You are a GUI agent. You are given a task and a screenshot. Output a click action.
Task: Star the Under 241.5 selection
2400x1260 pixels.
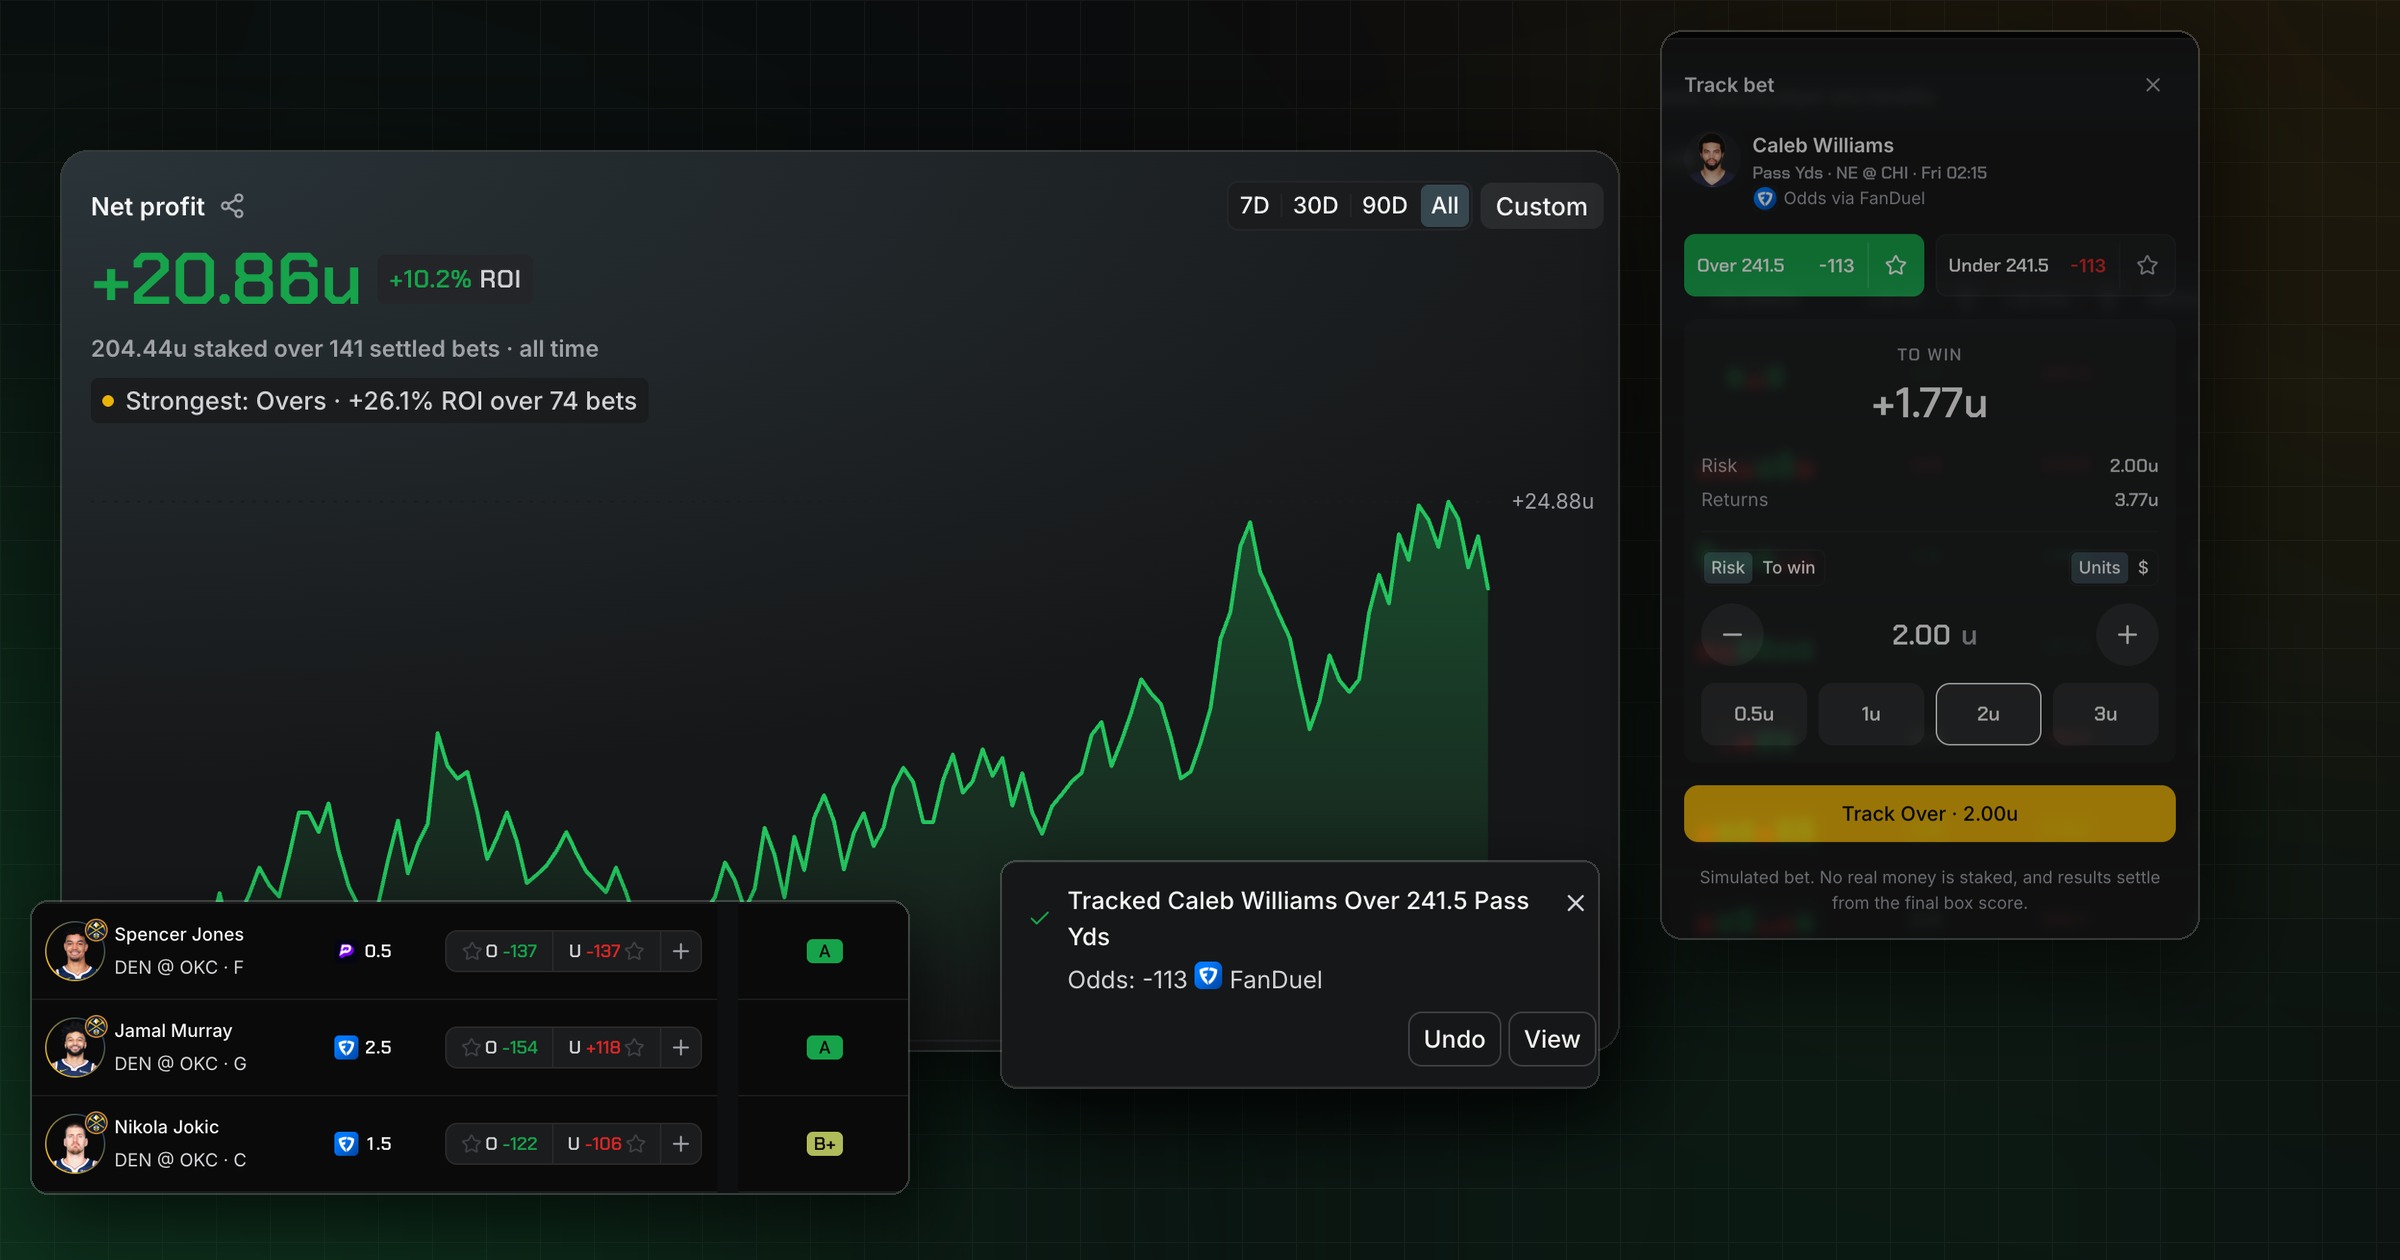[x=2146, y=265]
